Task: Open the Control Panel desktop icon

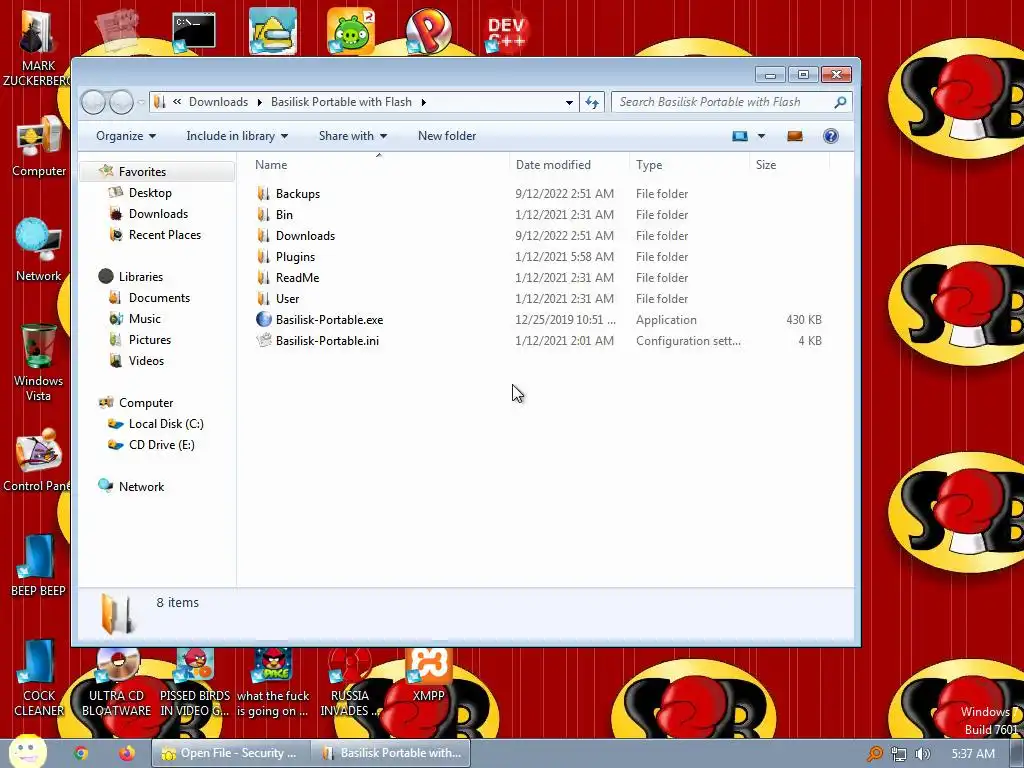Action: point(38,460)
